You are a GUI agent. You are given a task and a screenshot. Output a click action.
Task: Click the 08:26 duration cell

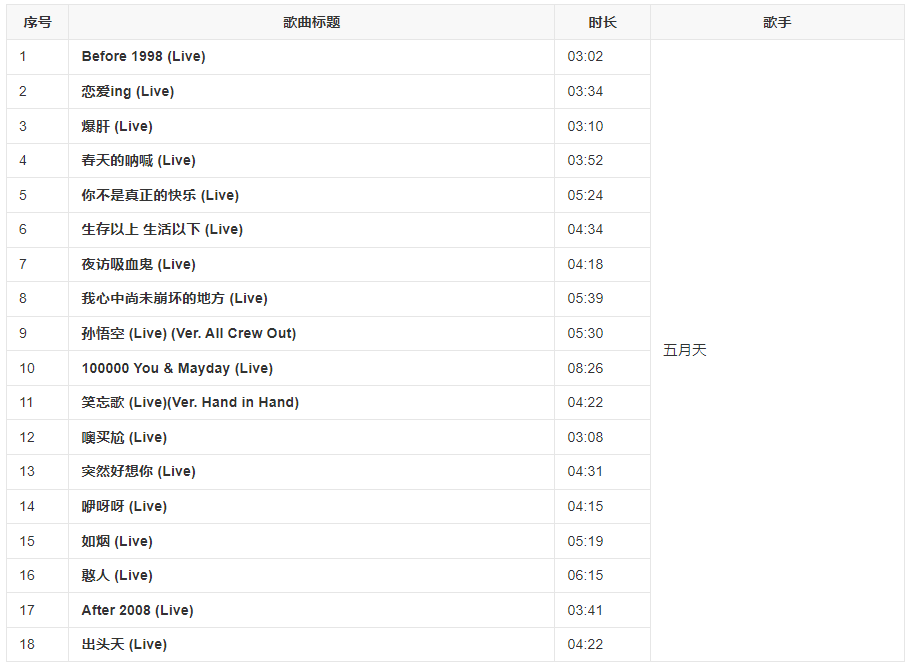(x=585, y=368)
